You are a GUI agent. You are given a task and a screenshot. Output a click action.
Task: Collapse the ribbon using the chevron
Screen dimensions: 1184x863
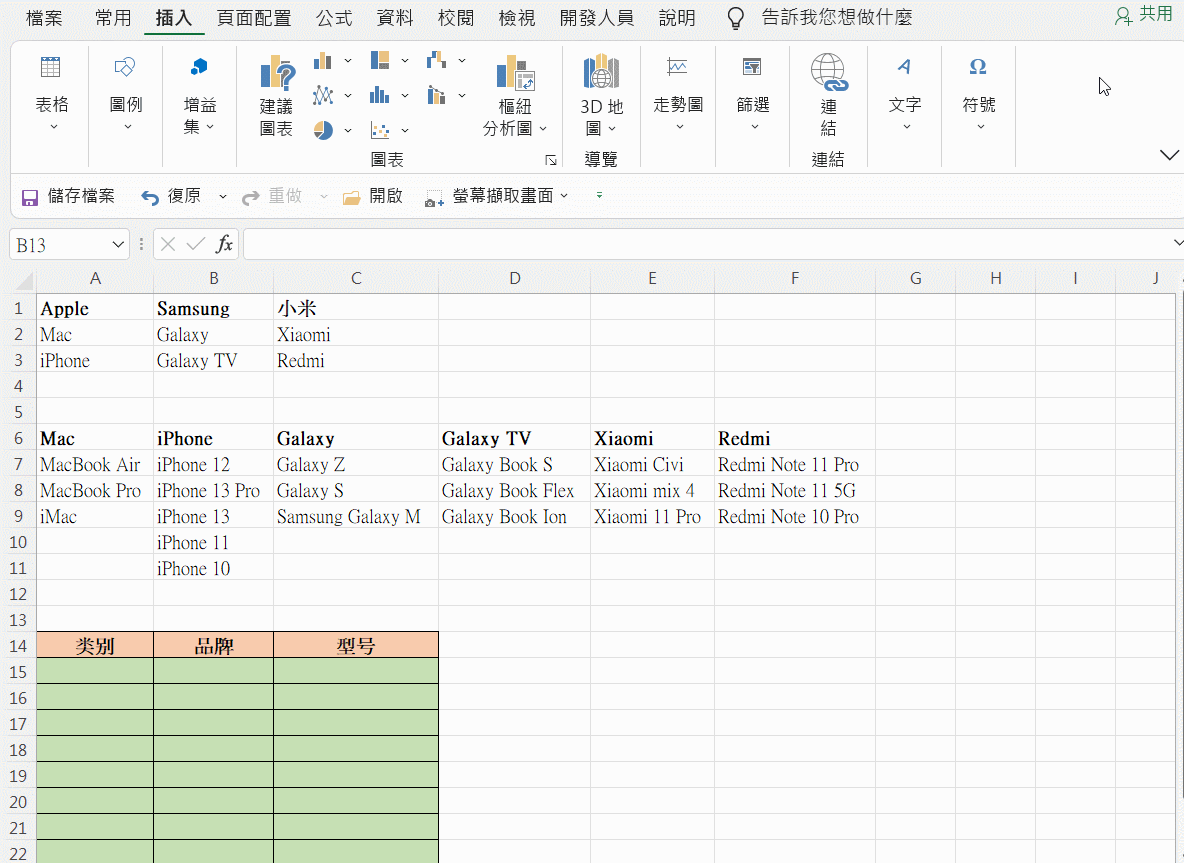point(1168,155)
